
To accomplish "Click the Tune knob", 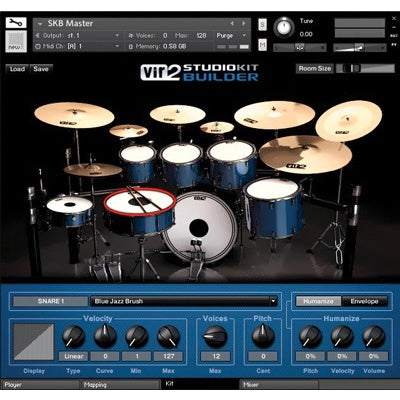I will 284,27.
